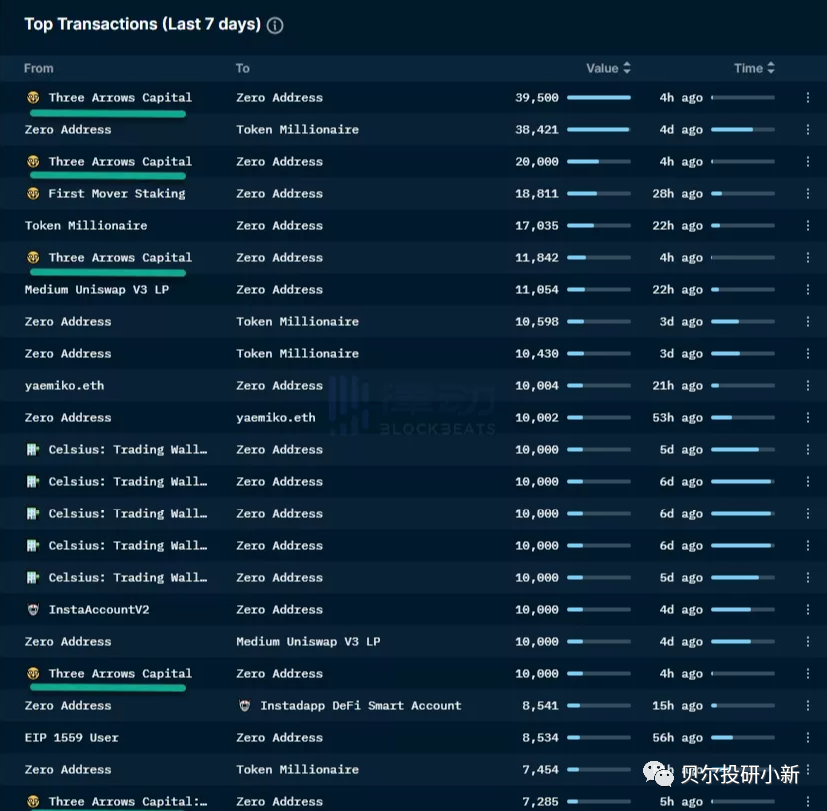Click First Mover Staking avatar icon
The width and height of the screenshot is (827, 811).
click(33, 194)
